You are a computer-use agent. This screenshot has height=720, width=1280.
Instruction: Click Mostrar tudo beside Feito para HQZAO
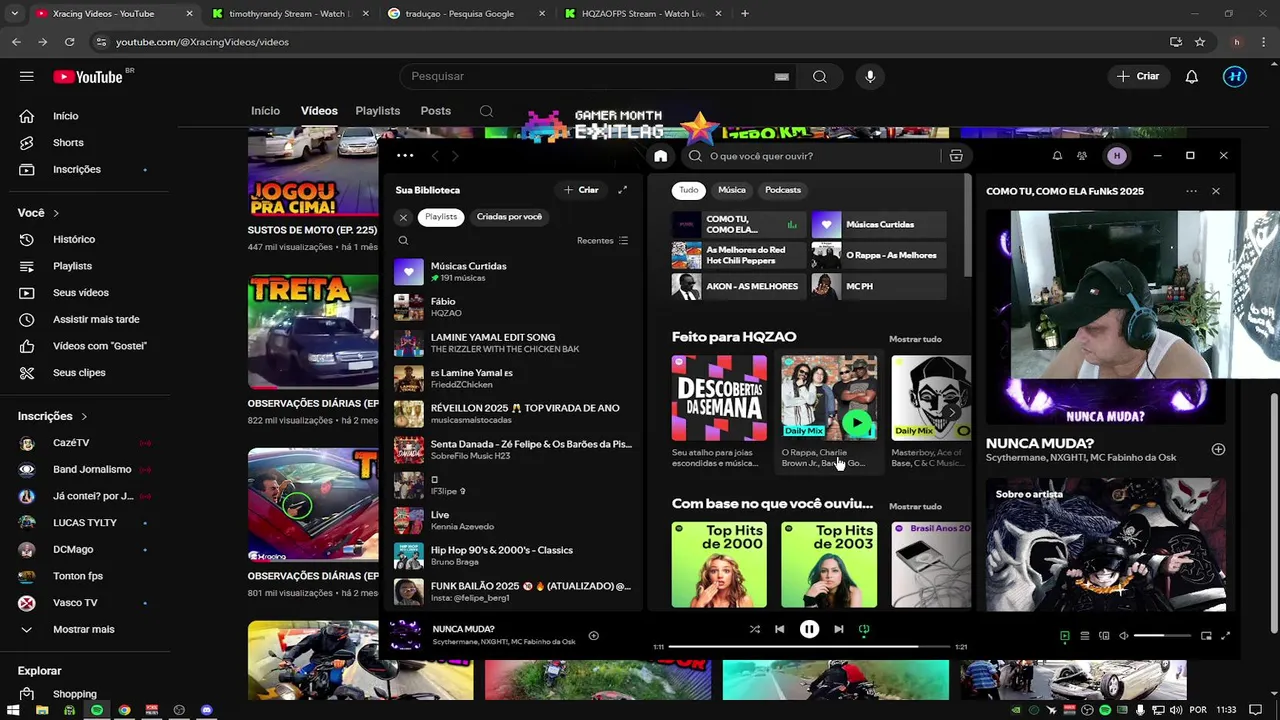[x=915, y=339]
